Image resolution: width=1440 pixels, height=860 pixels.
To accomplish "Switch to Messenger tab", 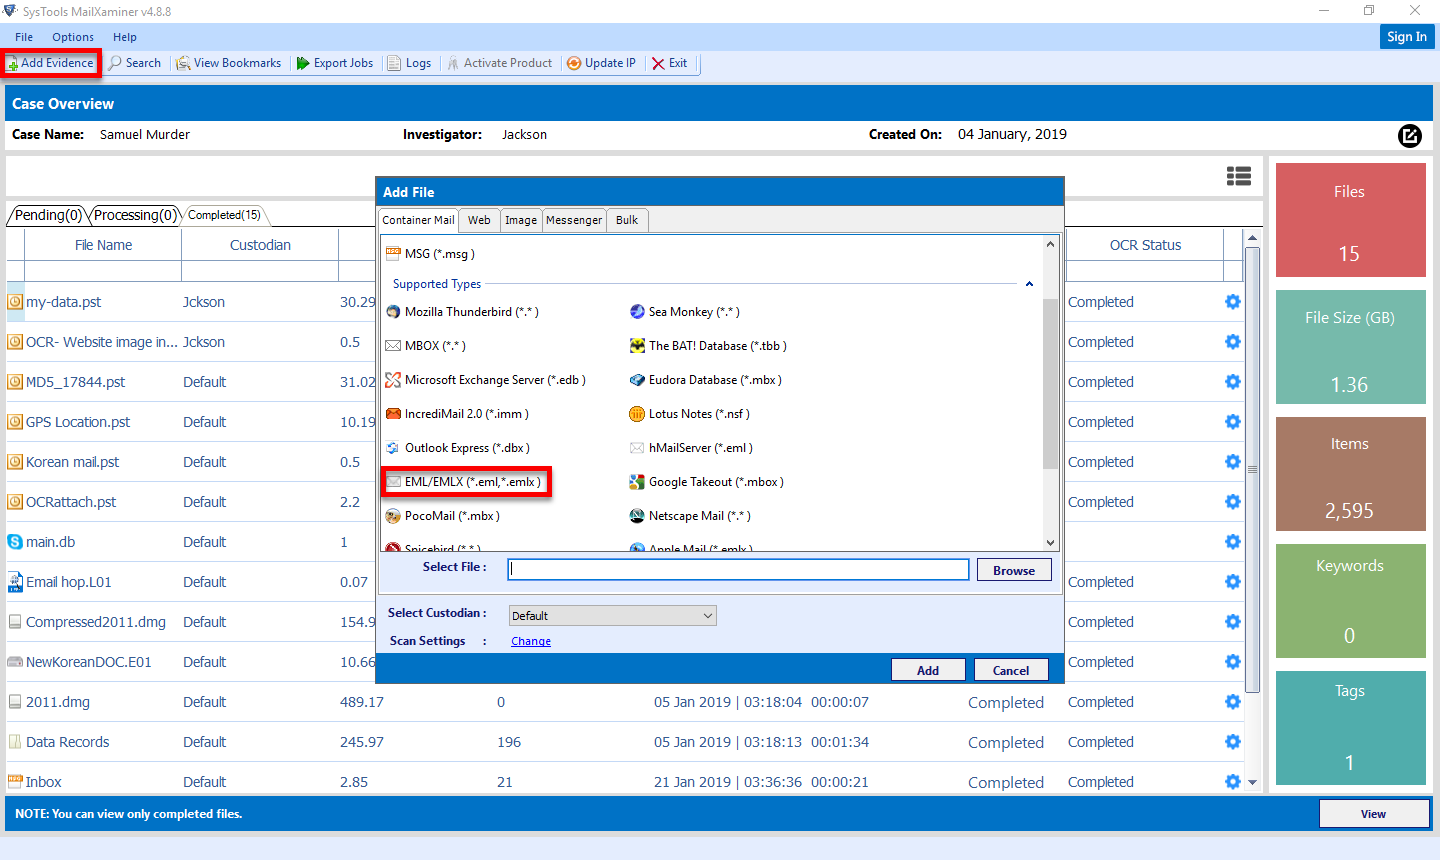I will 574,220.
